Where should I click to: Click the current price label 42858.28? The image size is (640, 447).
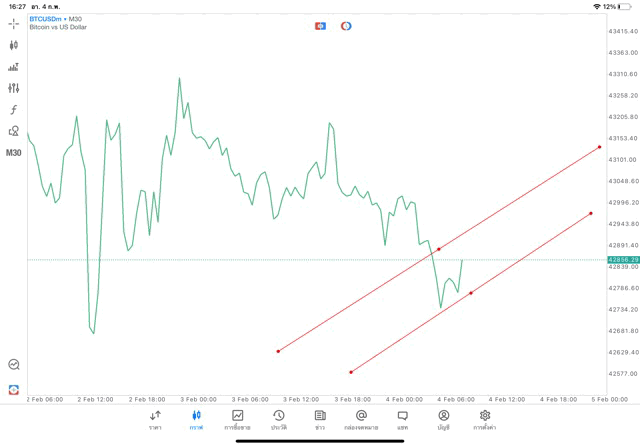[x=622, y=260]
